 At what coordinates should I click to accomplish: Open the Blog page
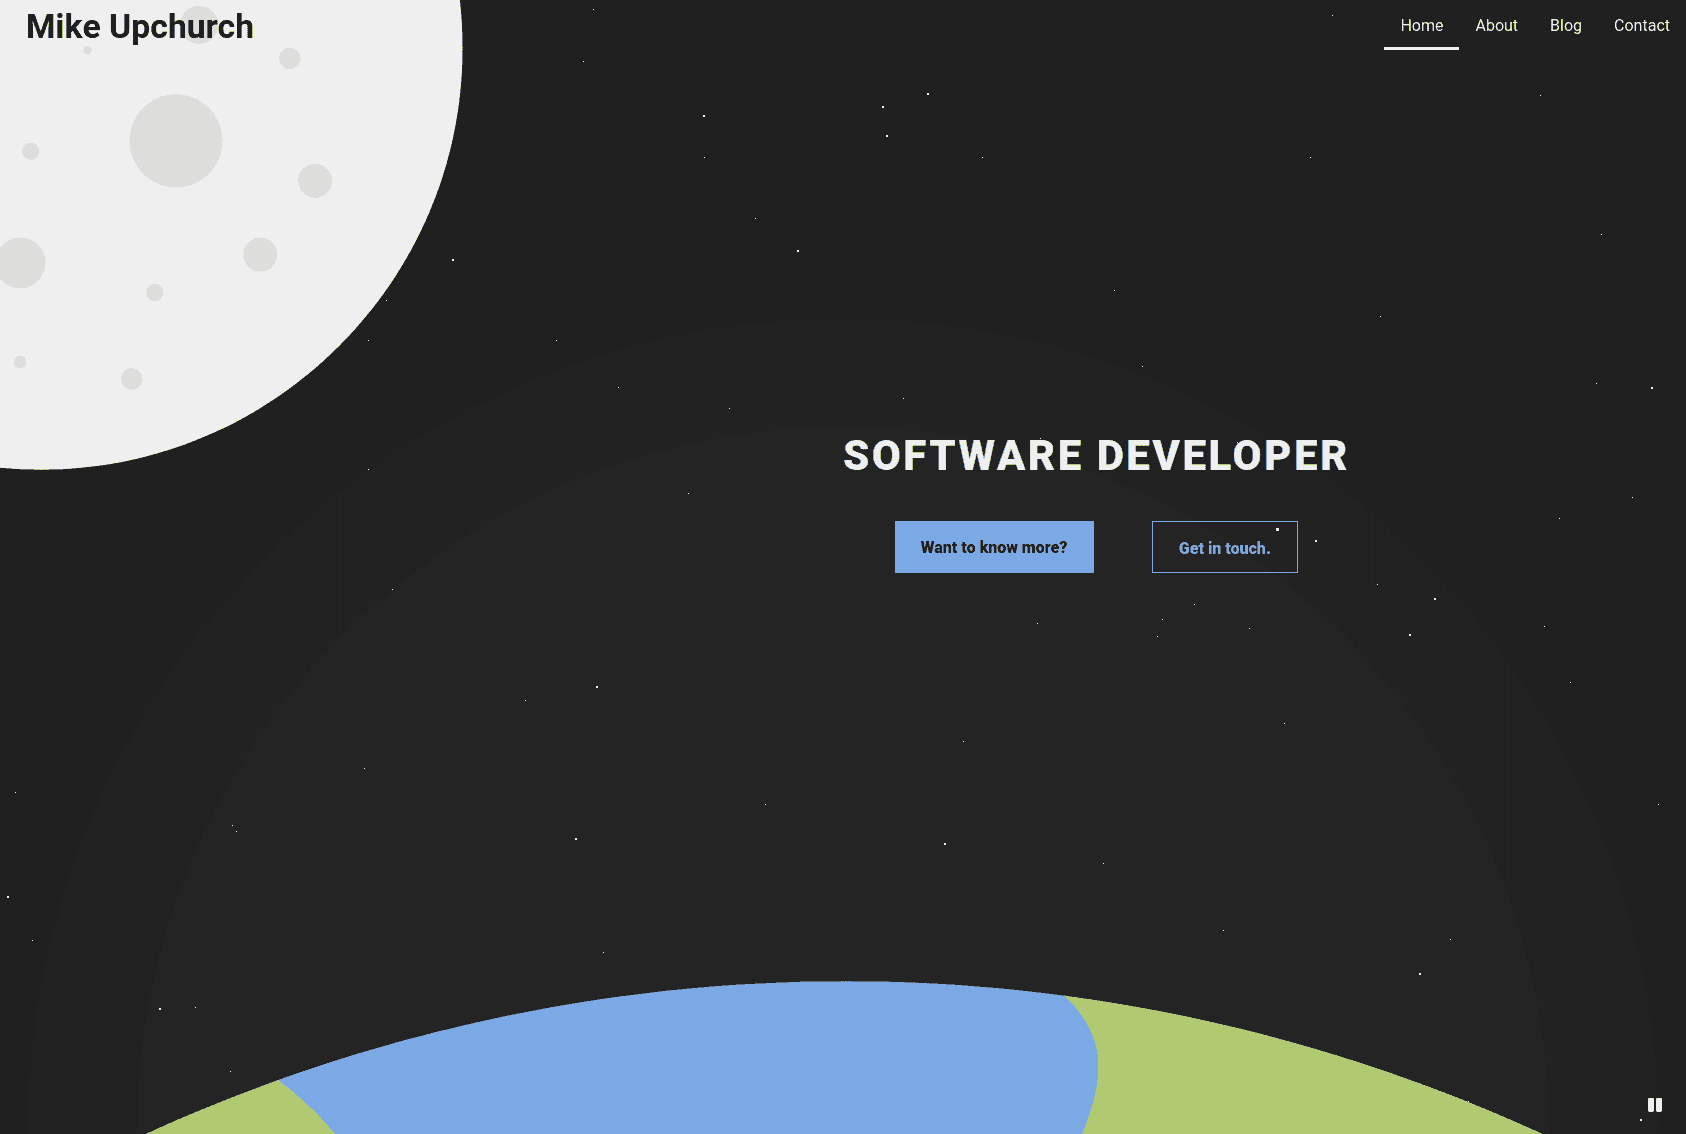(1565, 26)
